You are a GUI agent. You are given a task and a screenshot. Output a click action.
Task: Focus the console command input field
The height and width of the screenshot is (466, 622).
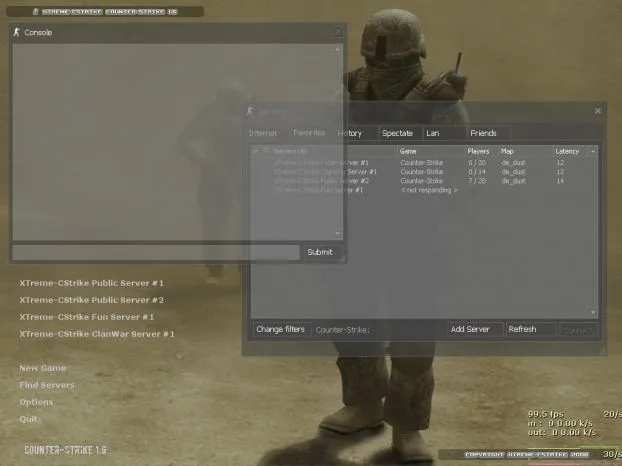coord(155,252)
